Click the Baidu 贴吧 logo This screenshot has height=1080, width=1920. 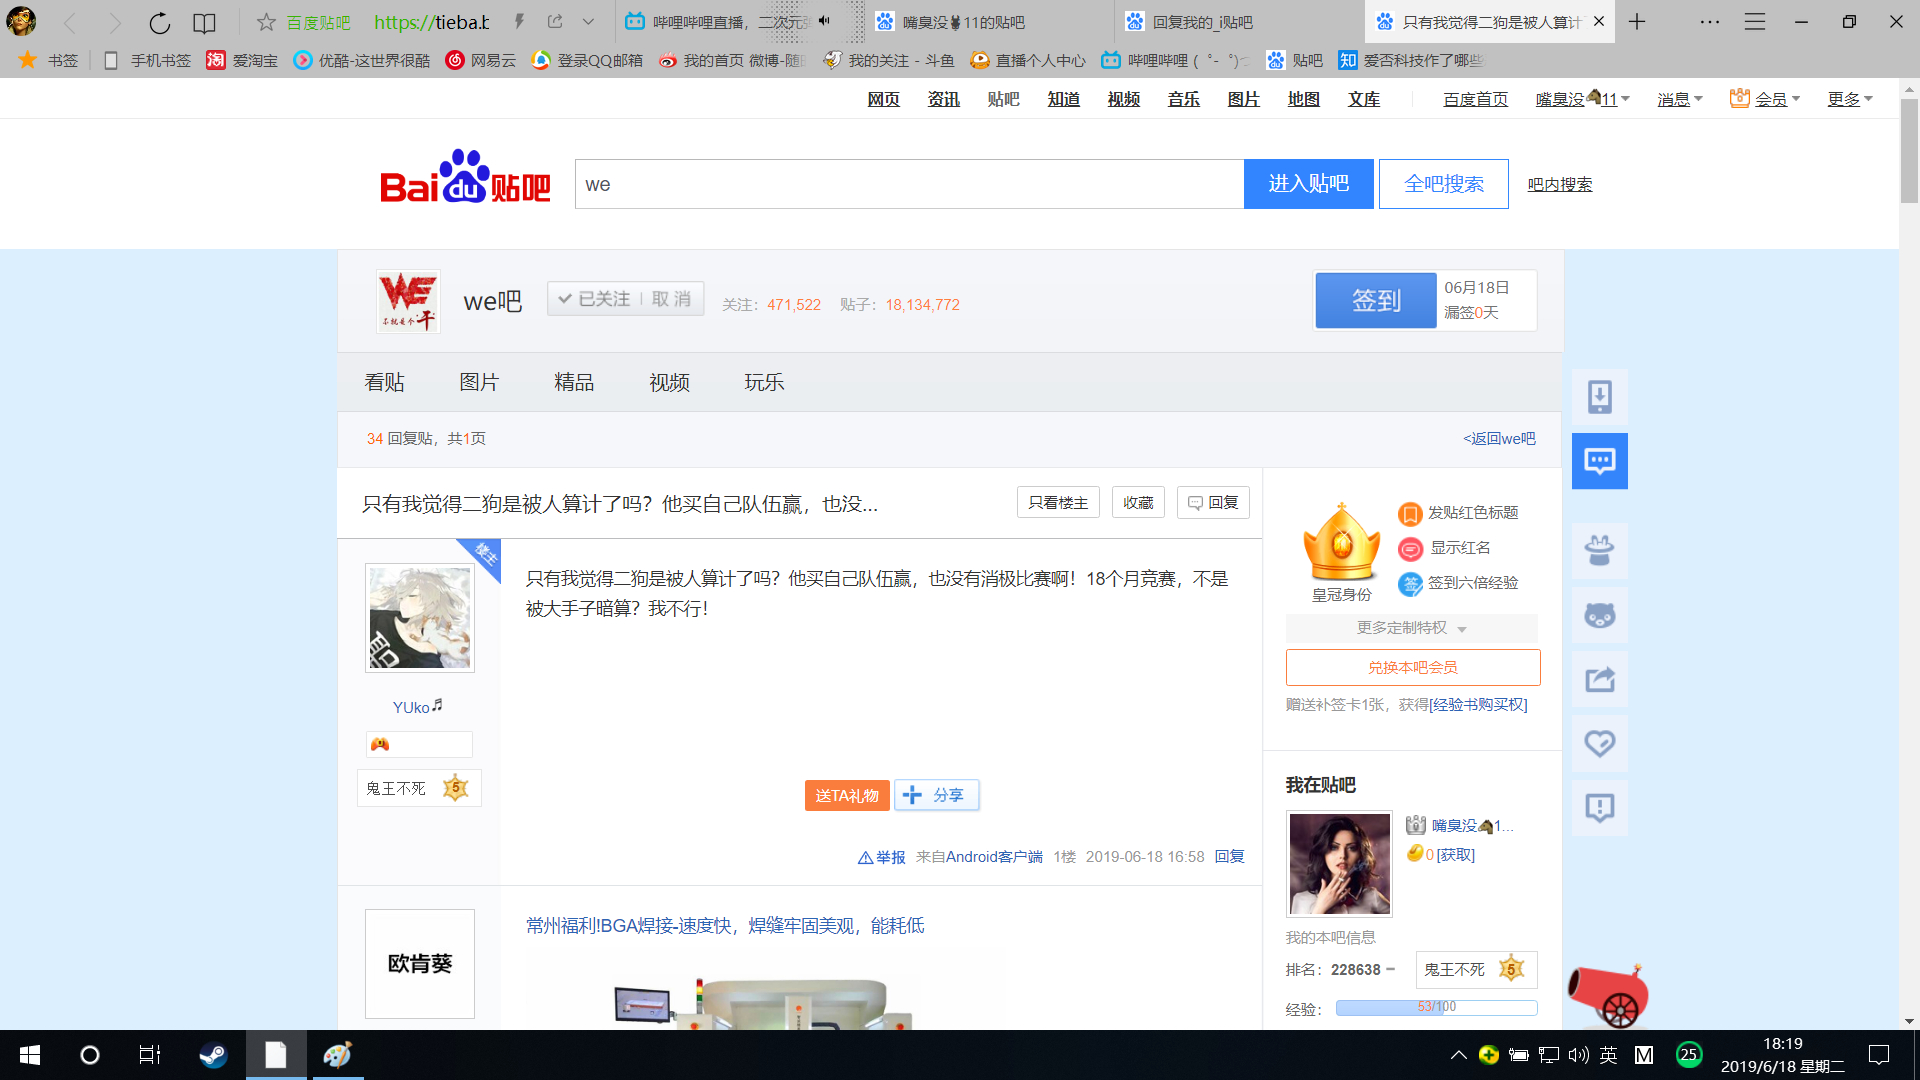tap(465, 178)
